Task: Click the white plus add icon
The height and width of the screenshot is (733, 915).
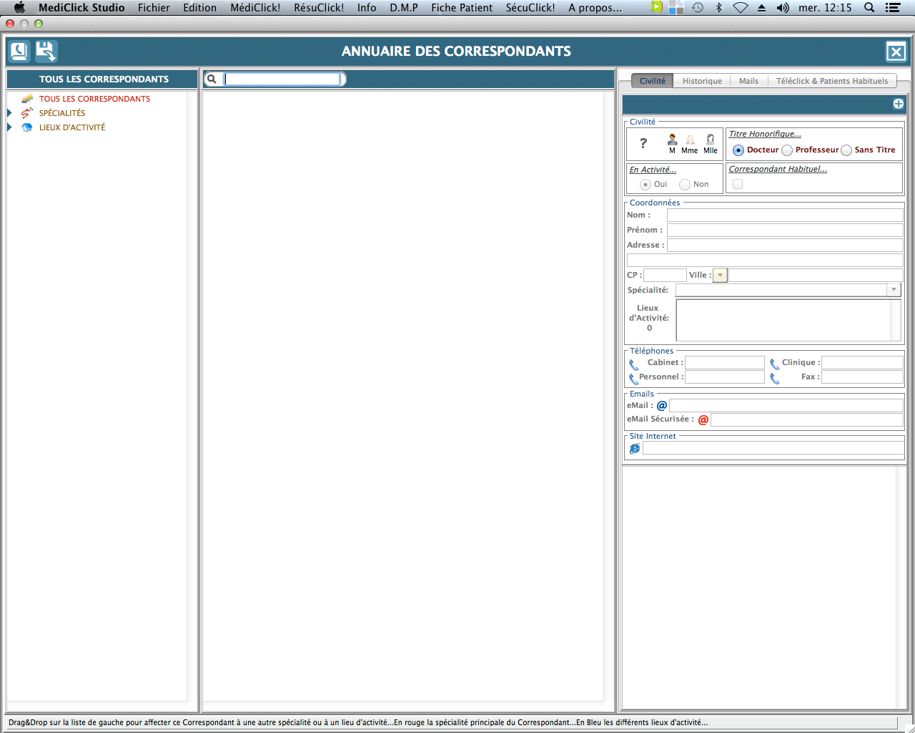Action: pyautogui.click(x=898, y=104)
